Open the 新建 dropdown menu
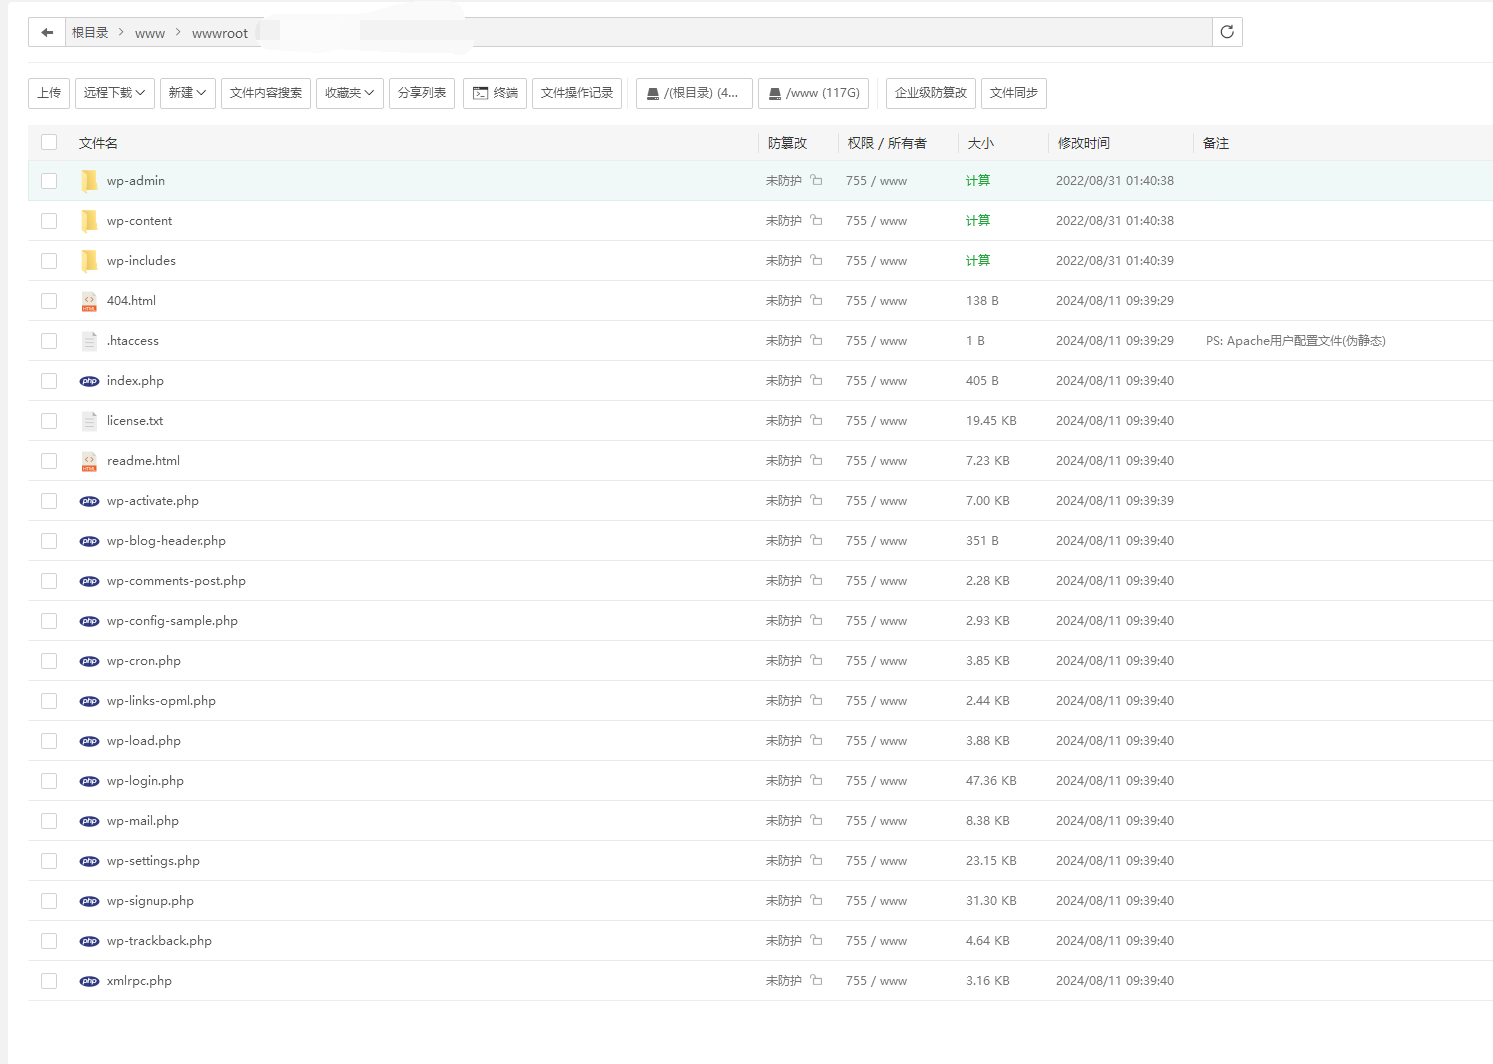 [188, 93]
